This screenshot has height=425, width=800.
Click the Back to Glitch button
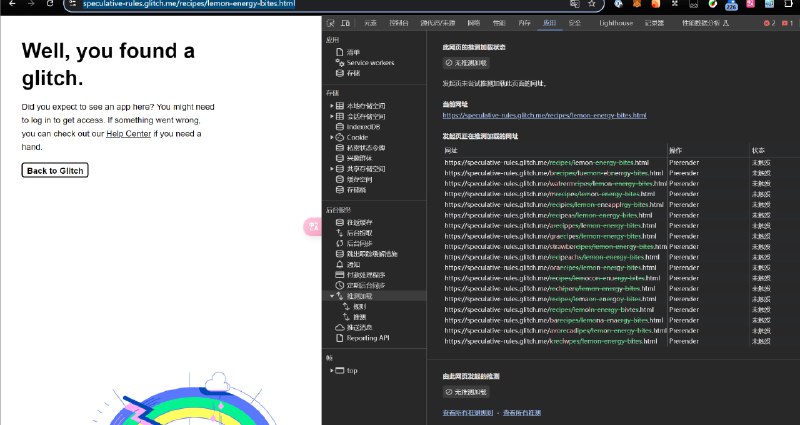tap(55, 170)
